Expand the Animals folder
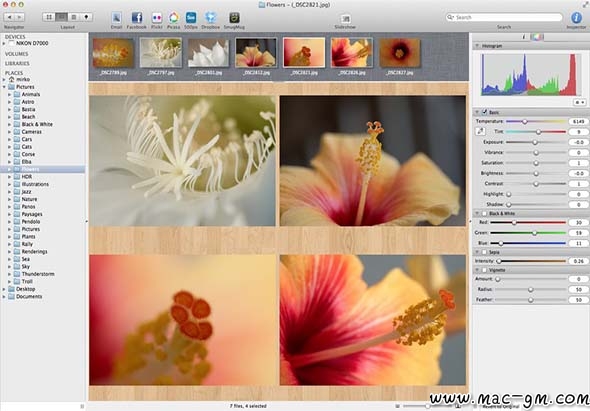590x411 pixels. pos(9,94)
